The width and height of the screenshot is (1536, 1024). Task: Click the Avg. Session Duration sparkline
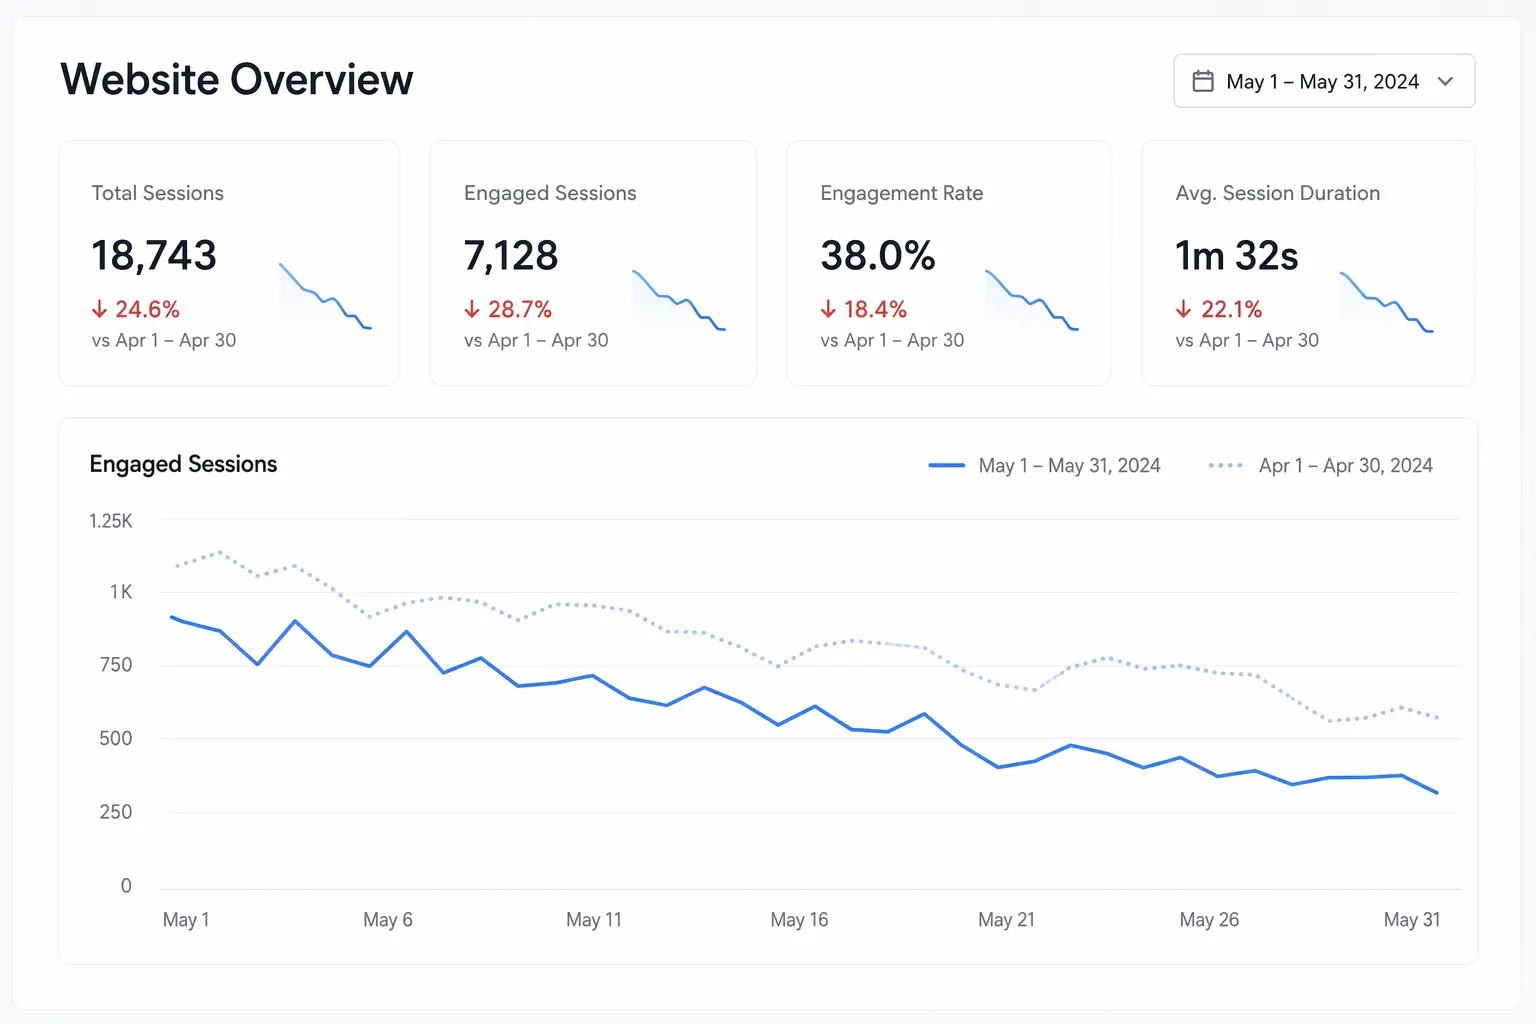[1386, 301]
